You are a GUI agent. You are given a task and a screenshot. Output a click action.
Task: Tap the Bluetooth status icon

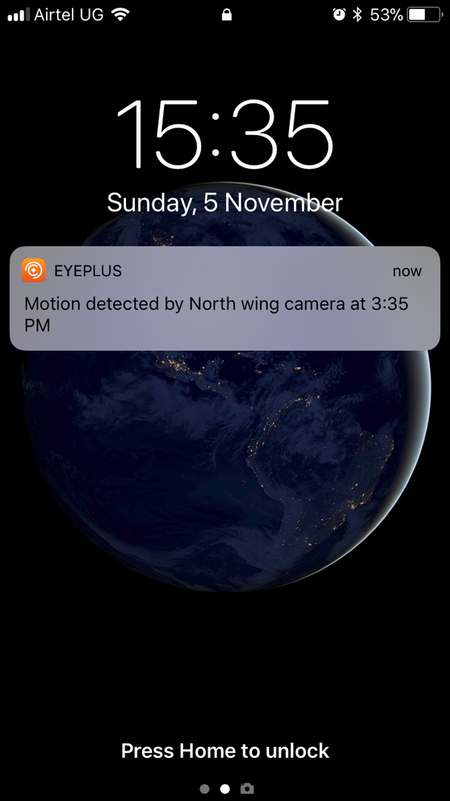(357, 15)
